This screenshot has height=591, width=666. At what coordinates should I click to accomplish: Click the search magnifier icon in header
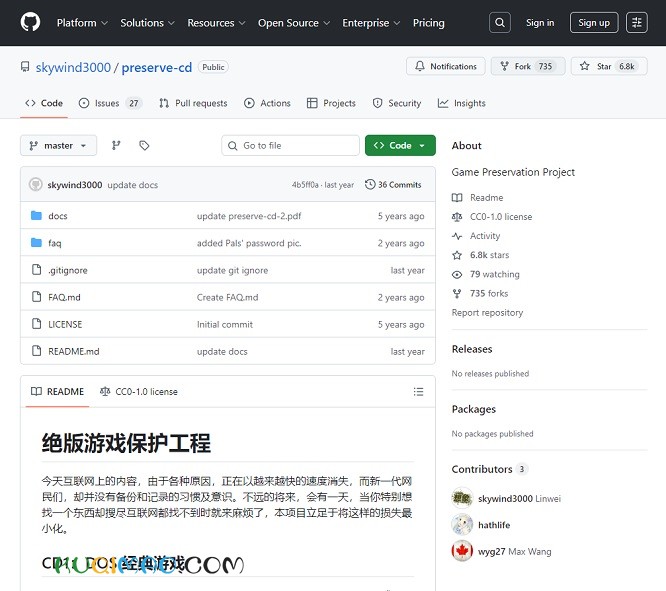500,23
